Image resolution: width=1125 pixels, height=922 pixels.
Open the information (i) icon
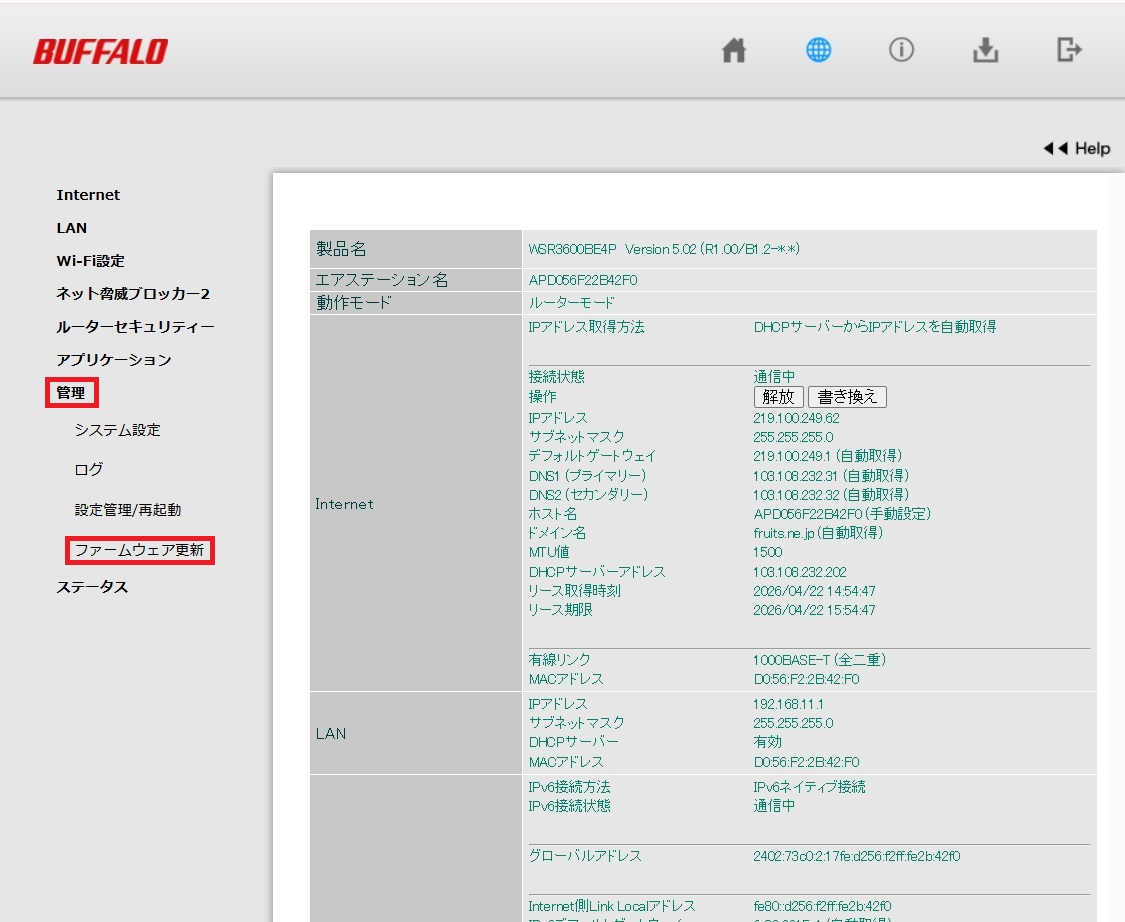tap(901, 50)
